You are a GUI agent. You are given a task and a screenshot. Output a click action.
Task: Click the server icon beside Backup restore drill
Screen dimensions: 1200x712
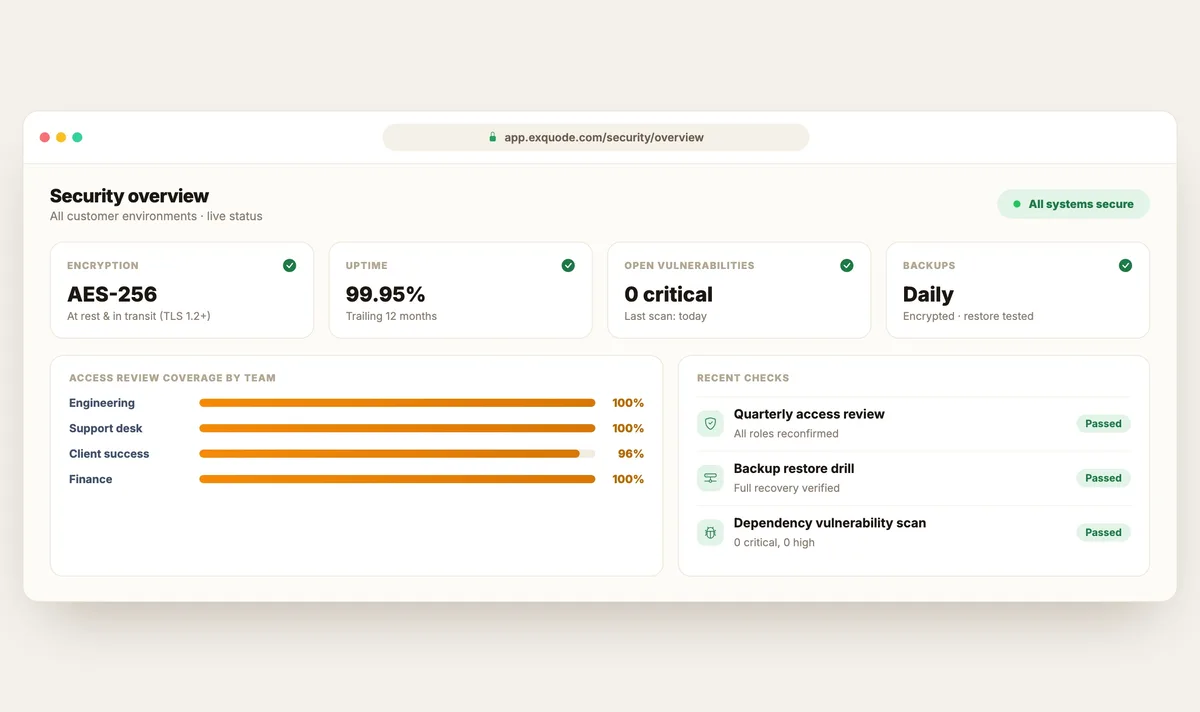point(710,478)
